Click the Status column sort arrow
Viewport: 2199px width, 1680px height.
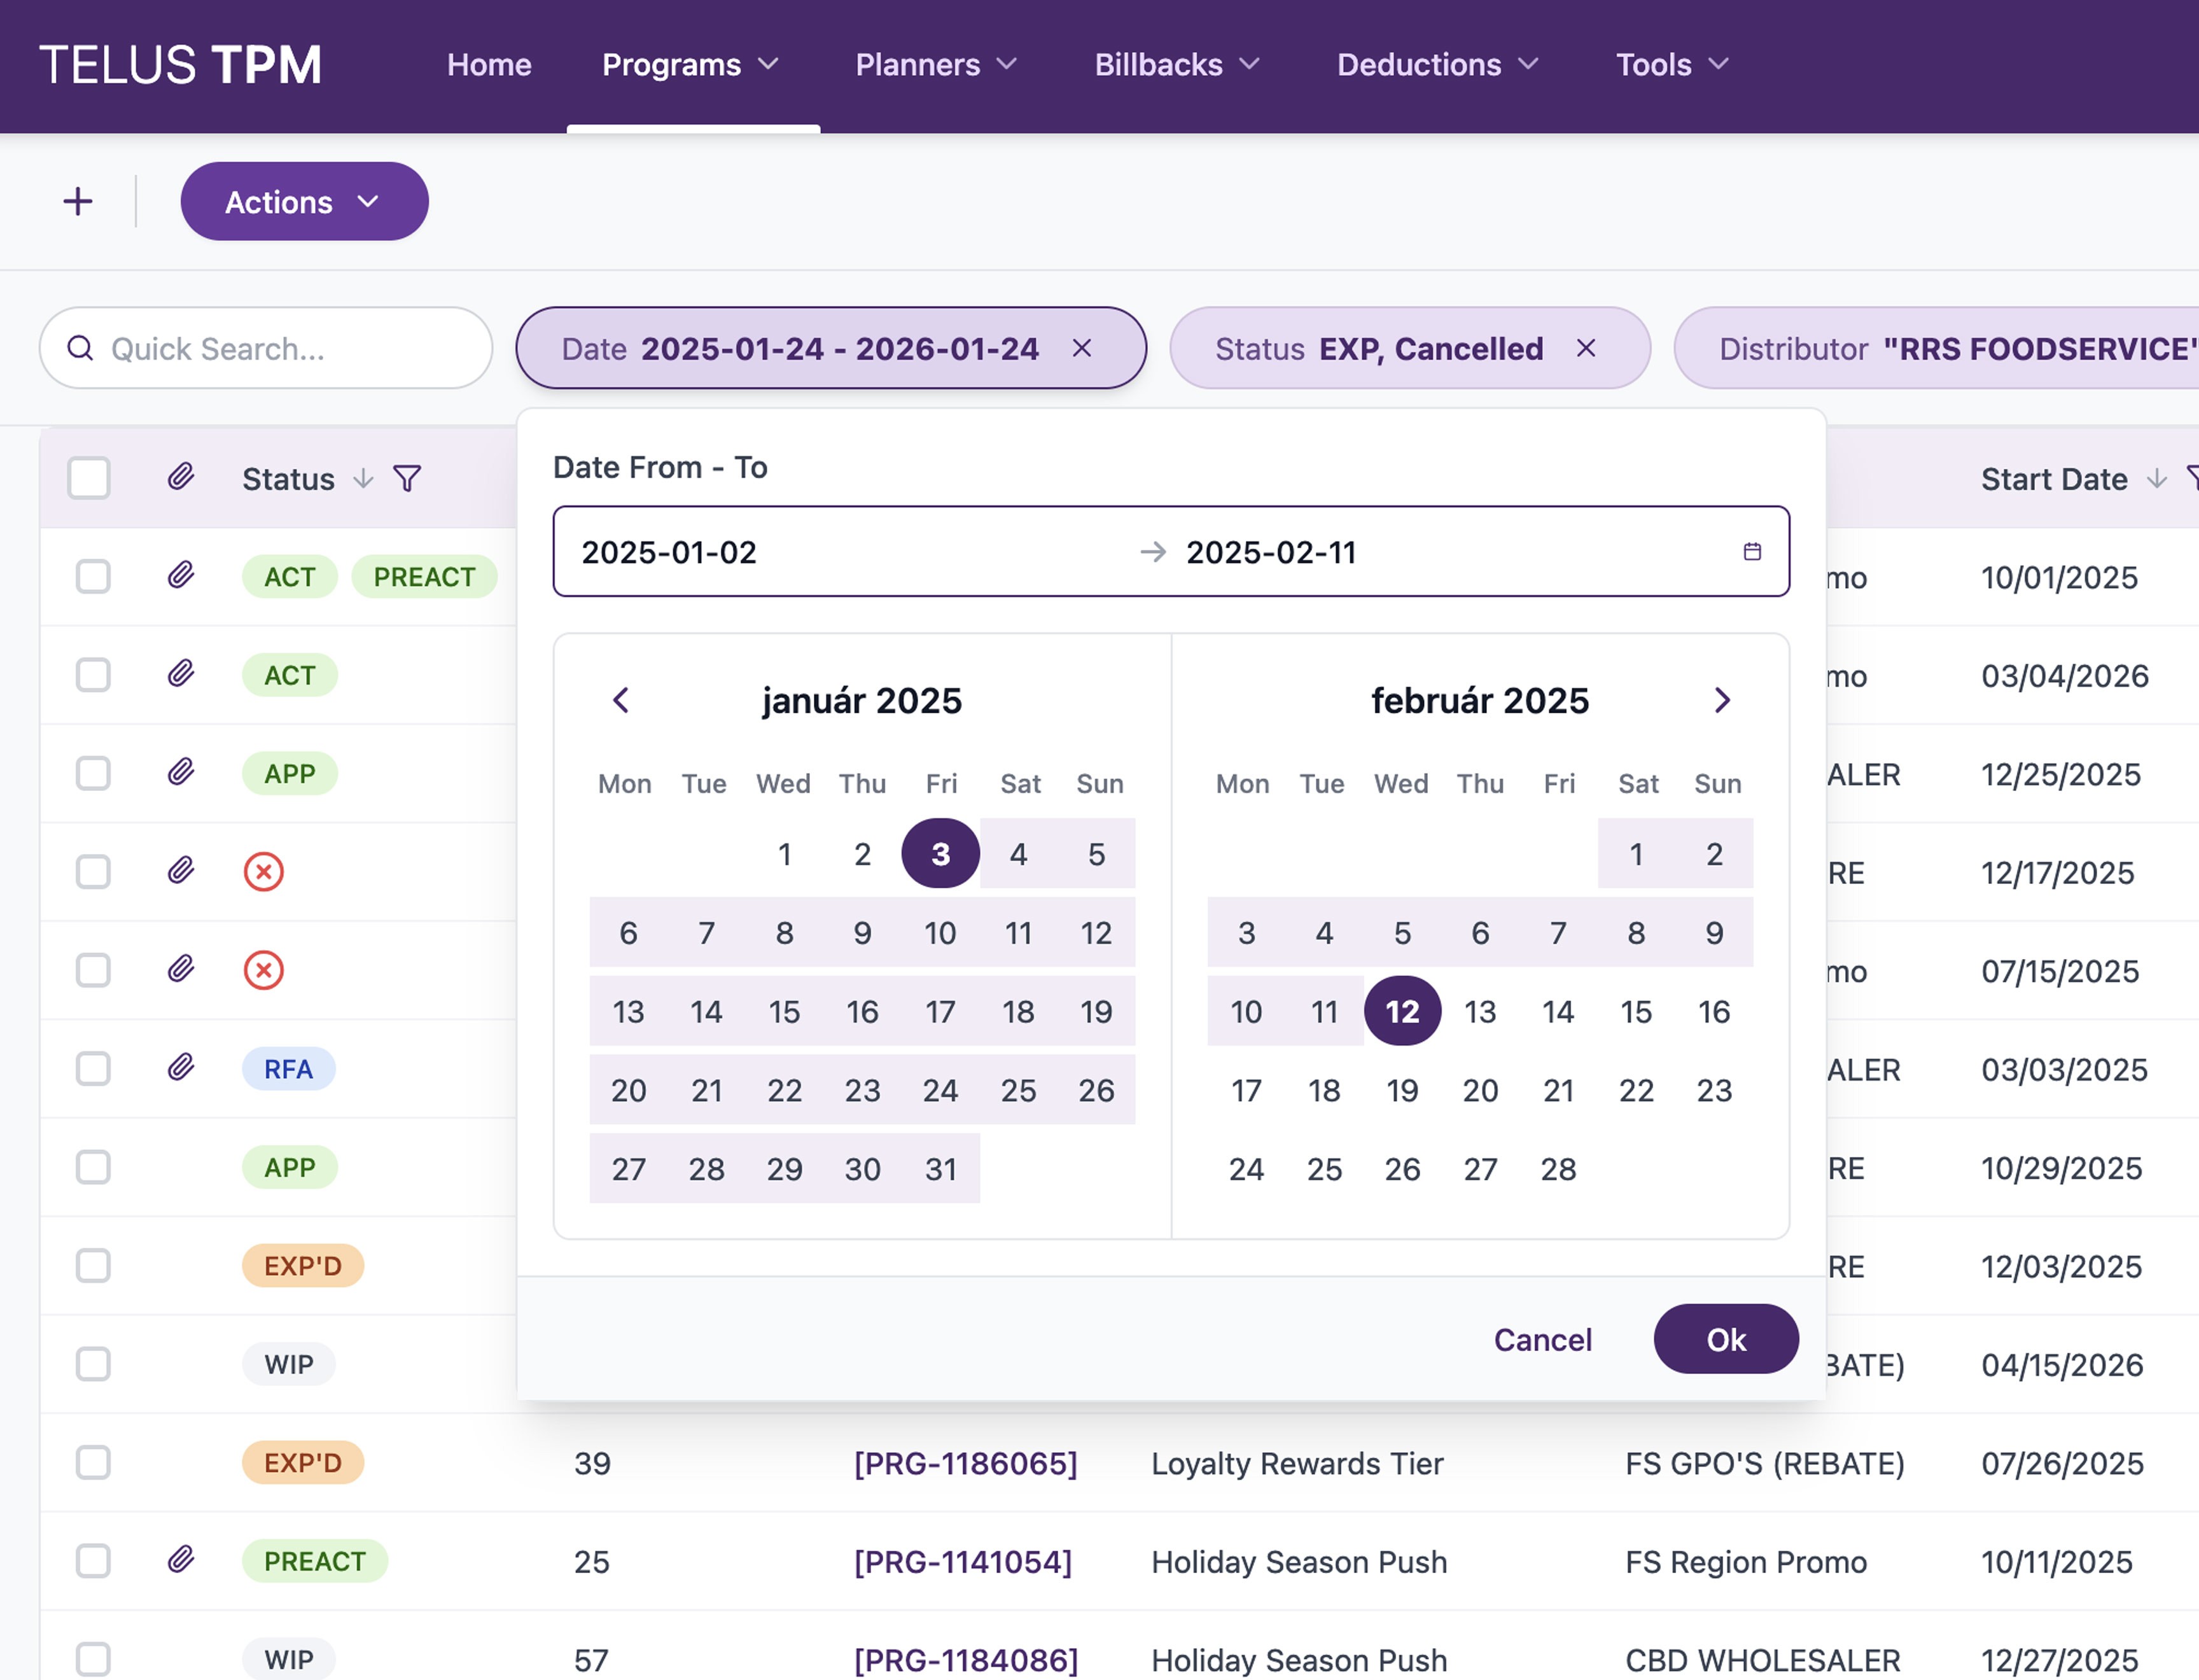click(x=364, y=479)
